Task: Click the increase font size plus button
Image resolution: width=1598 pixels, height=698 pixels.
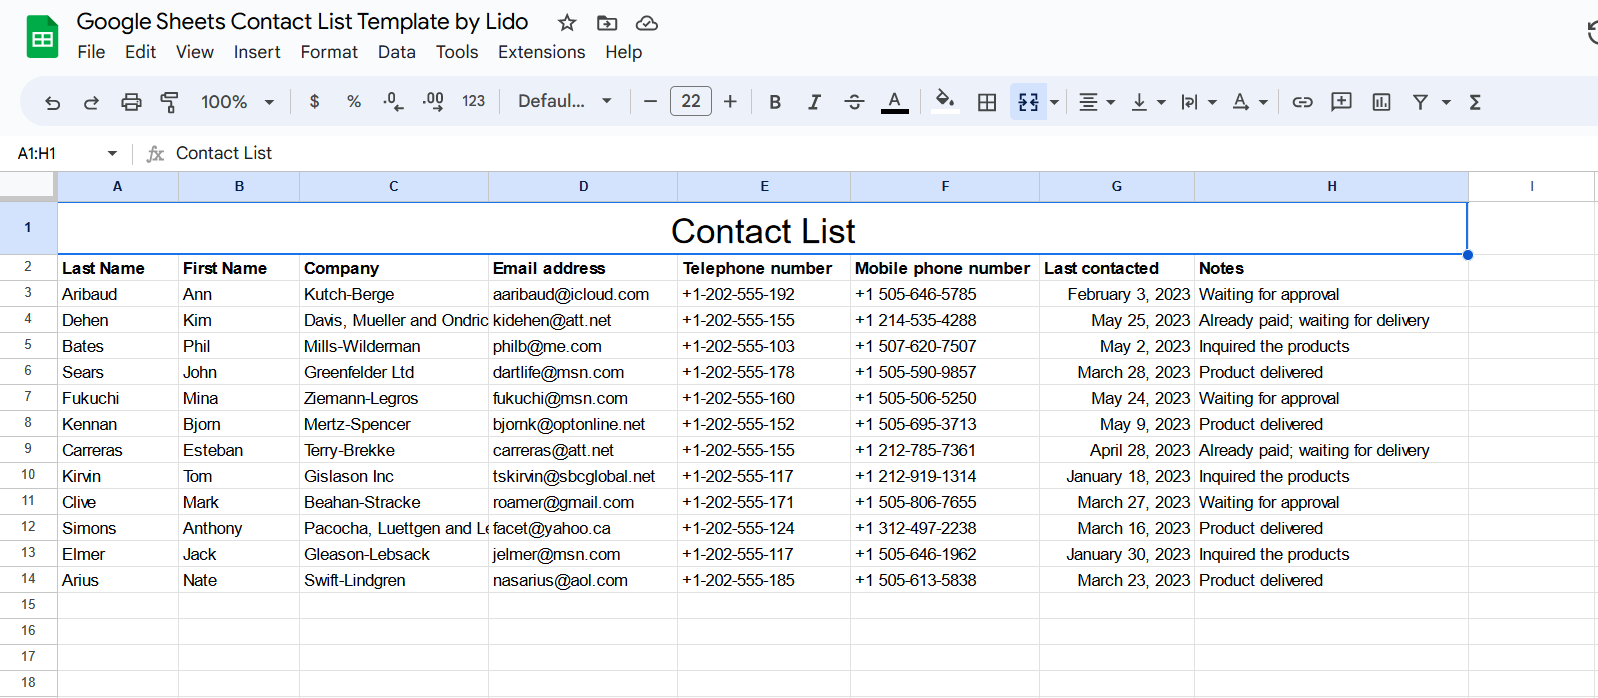Action: pyautogui.click(x=730, y=102)
